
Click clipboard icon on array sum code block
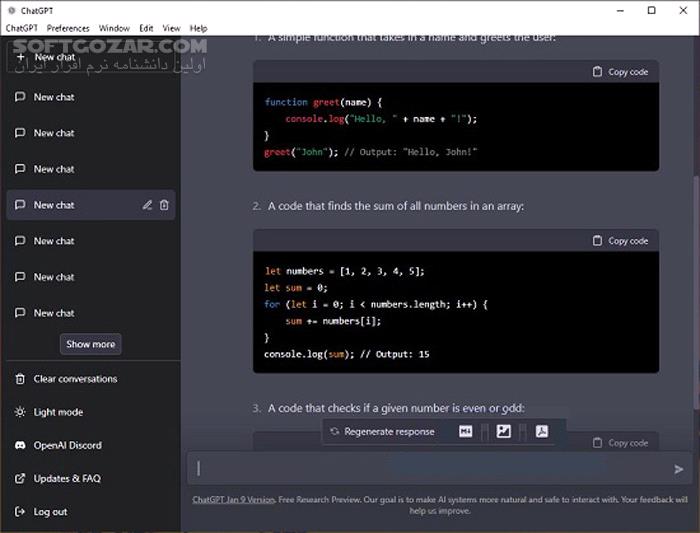pyautogui.click(x=597, y=241)
